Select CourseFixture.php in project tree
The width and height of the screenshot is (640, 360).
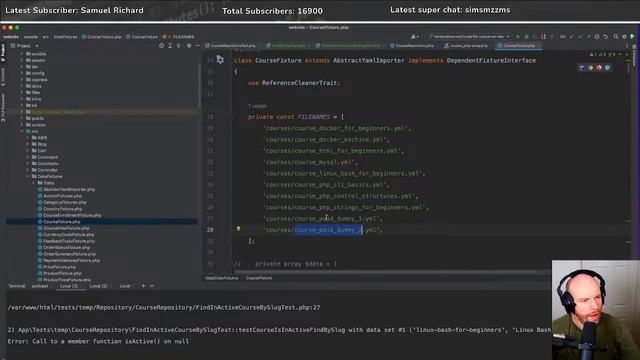point(102,222)
